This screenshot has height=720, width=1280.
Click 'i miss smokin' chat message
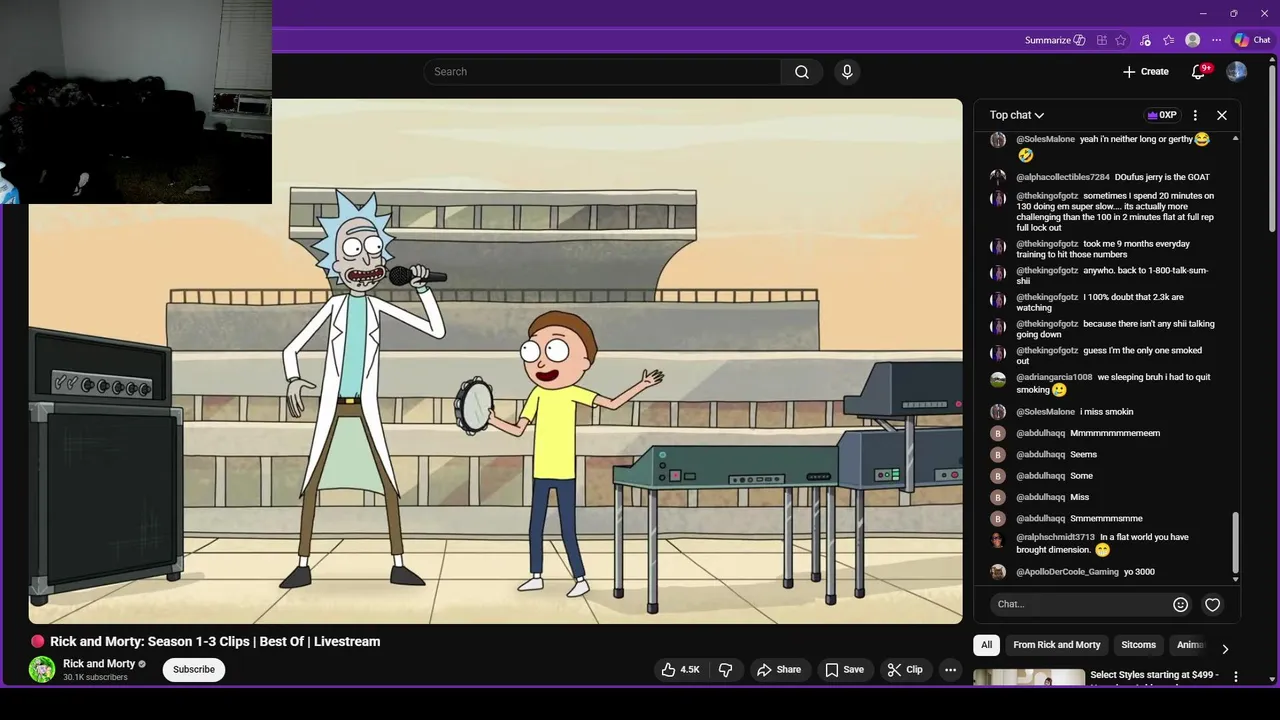coord(1106,412)
